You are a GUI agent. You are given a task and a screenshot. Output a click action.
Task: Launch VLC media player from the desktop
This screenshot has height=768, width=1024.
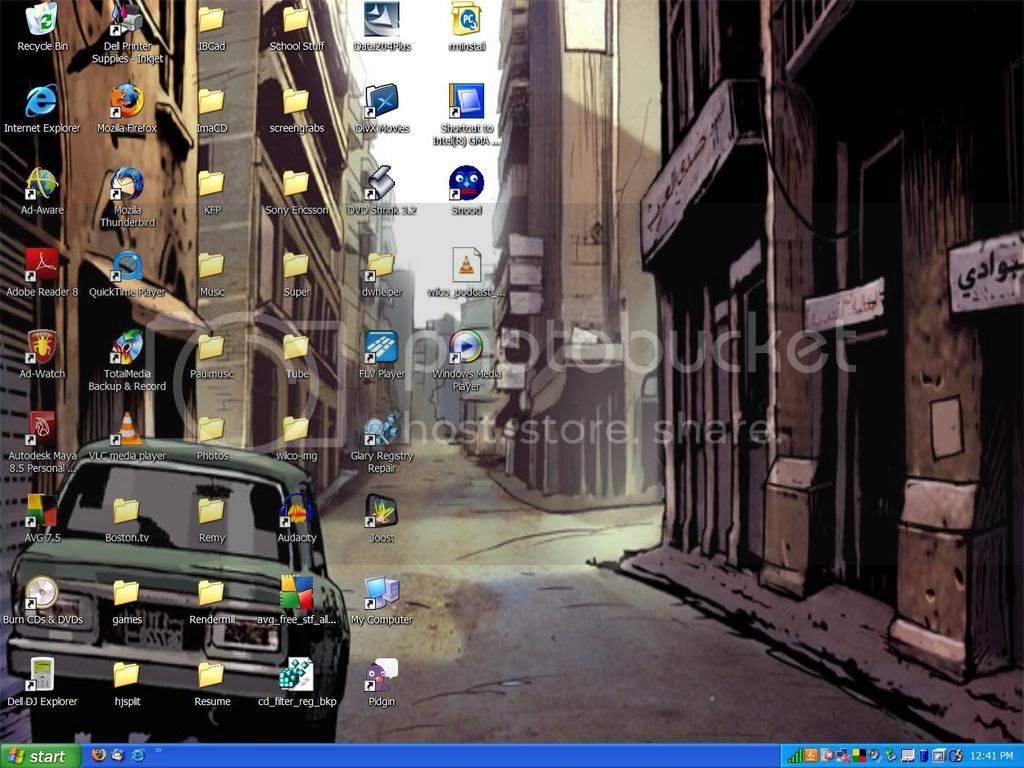[127, 430]
